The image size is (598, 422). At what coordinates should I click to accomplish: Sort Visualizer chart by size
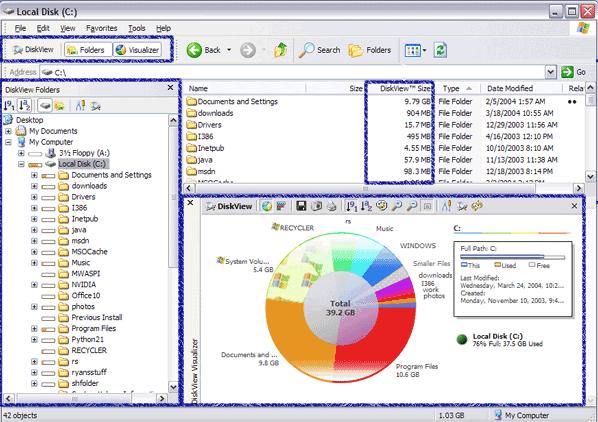point(351,206)
